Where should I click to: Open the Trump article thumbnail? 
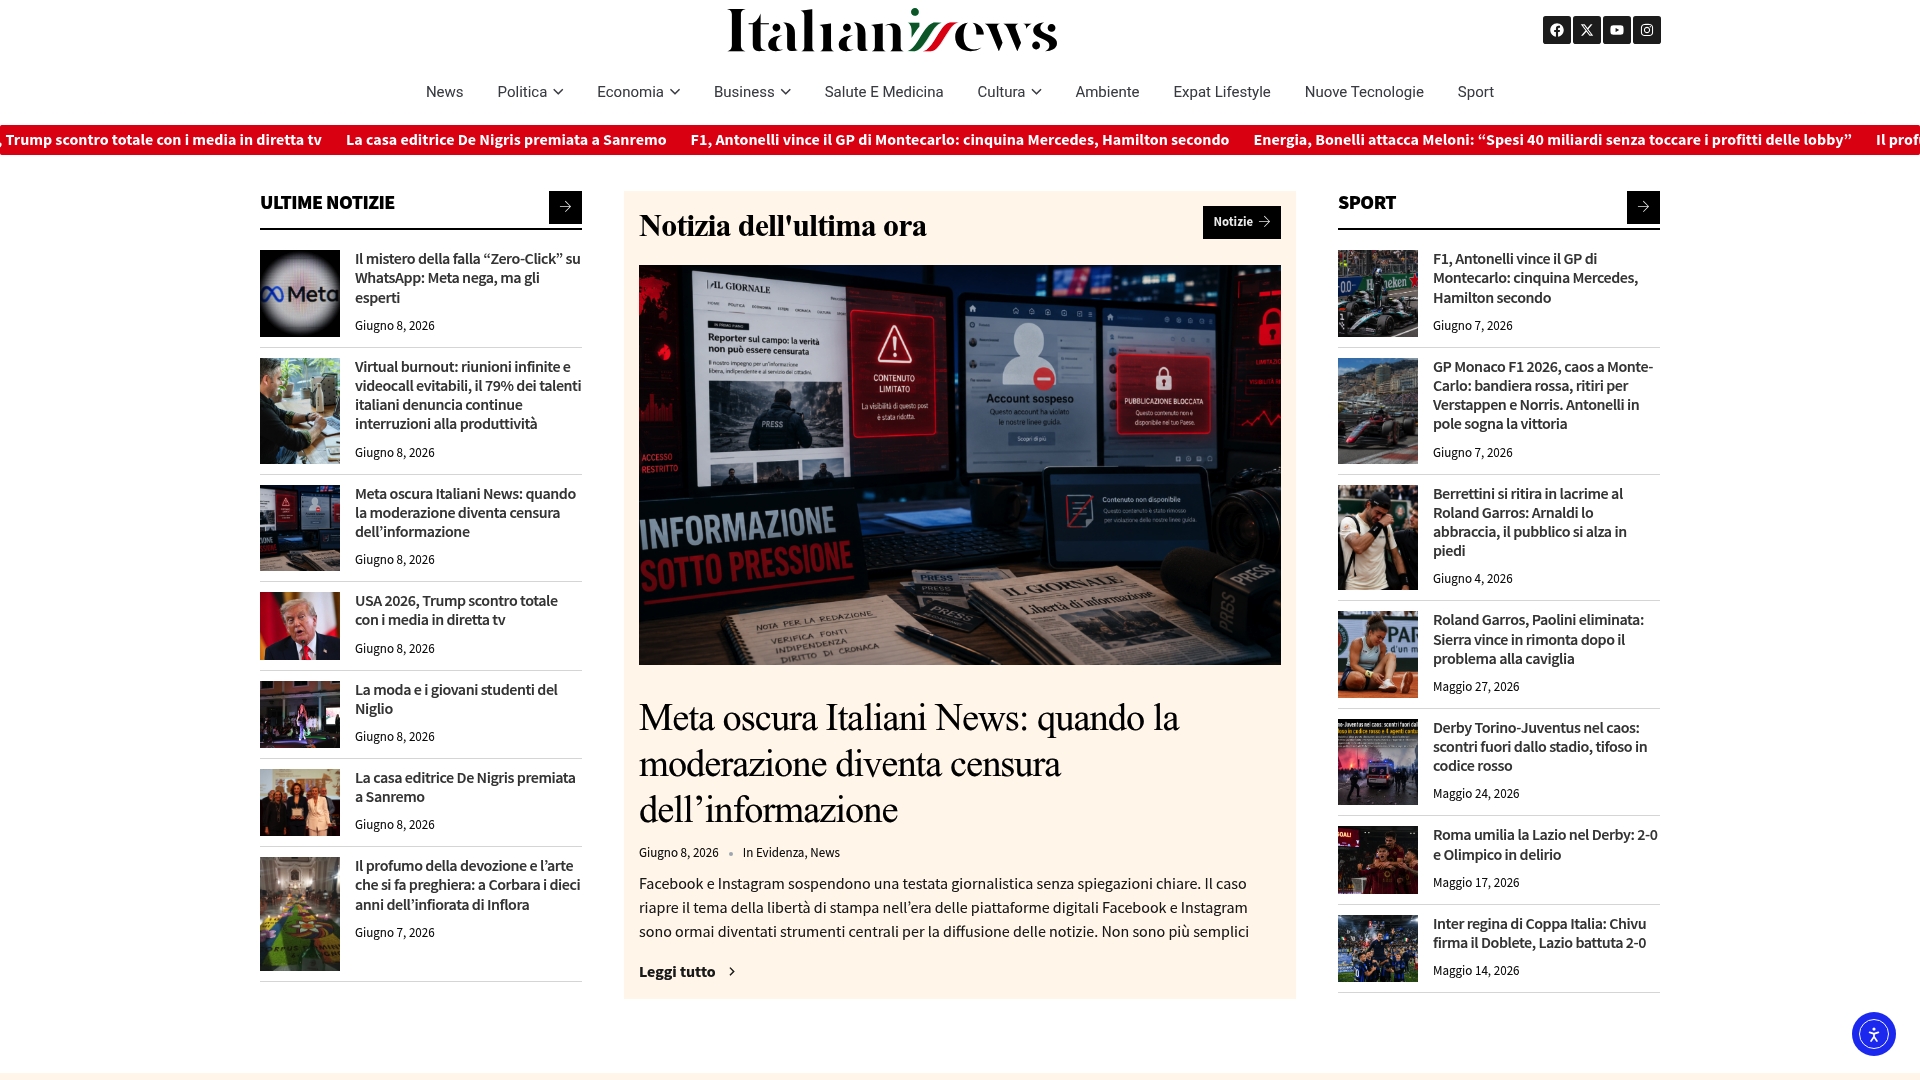(x=300, y=626)
